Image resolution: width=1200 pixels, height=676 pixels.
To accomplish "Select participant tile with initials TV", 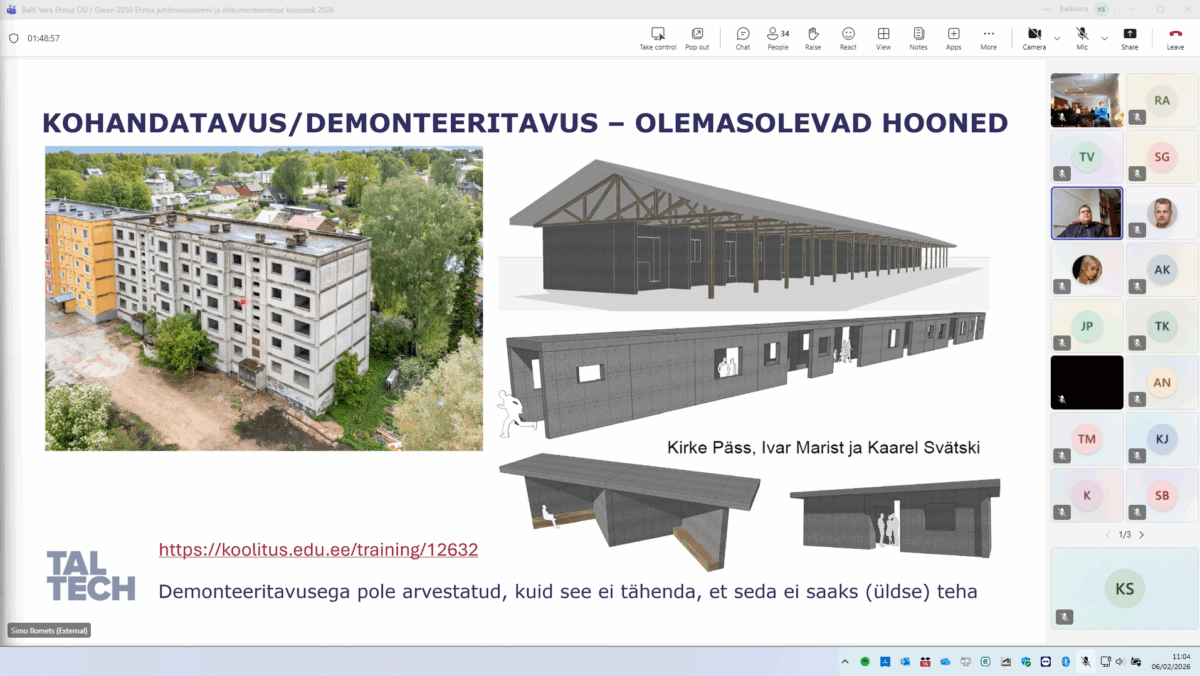I will (x=1086, y=156).
